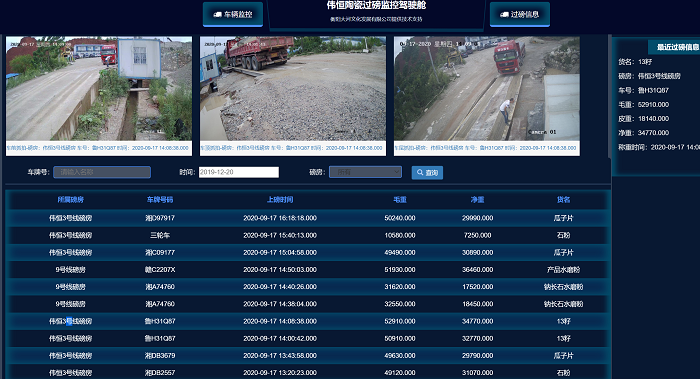
Task: Focus the 车牌号 input field
Action: click(102, 172)
